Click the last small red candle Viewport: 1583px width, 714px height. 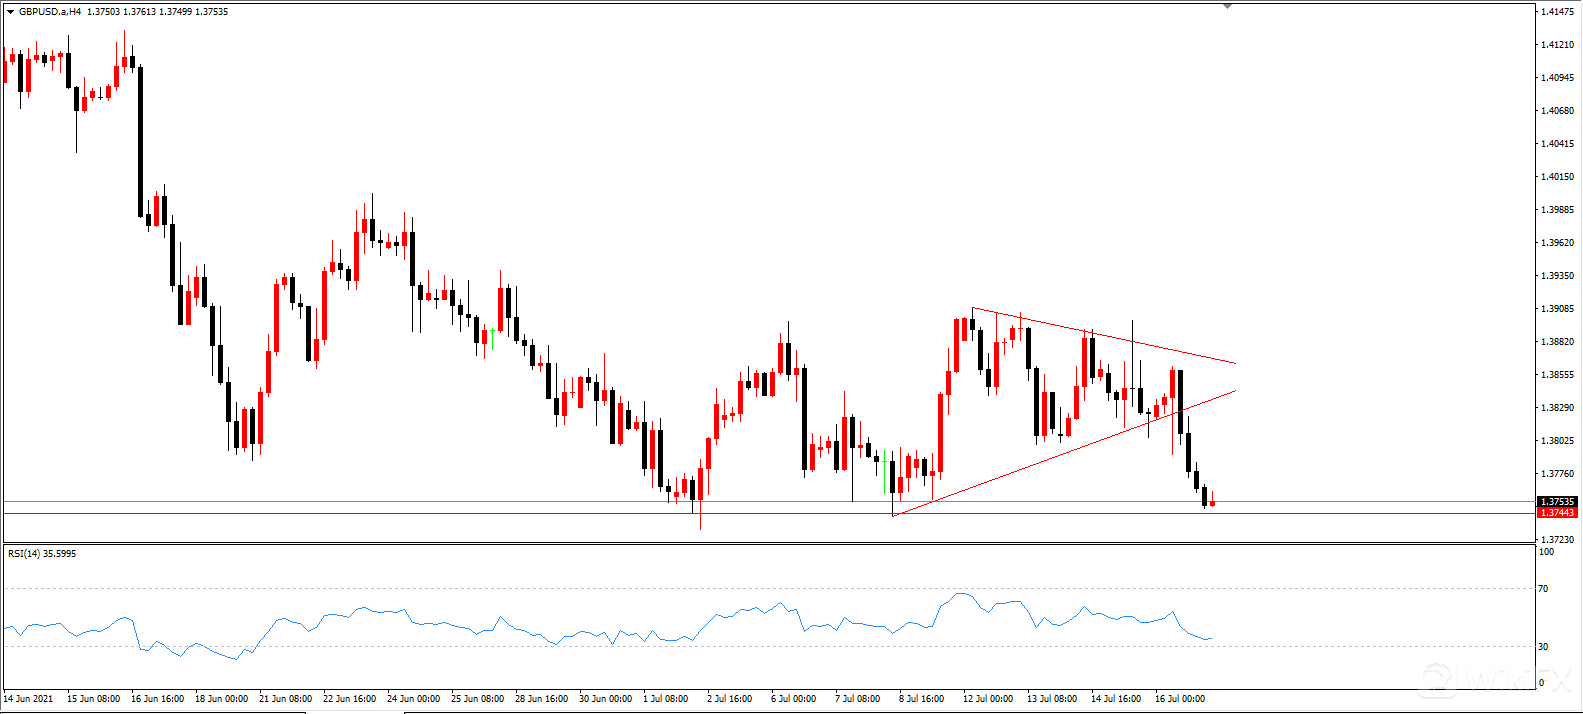point(1212,503)
